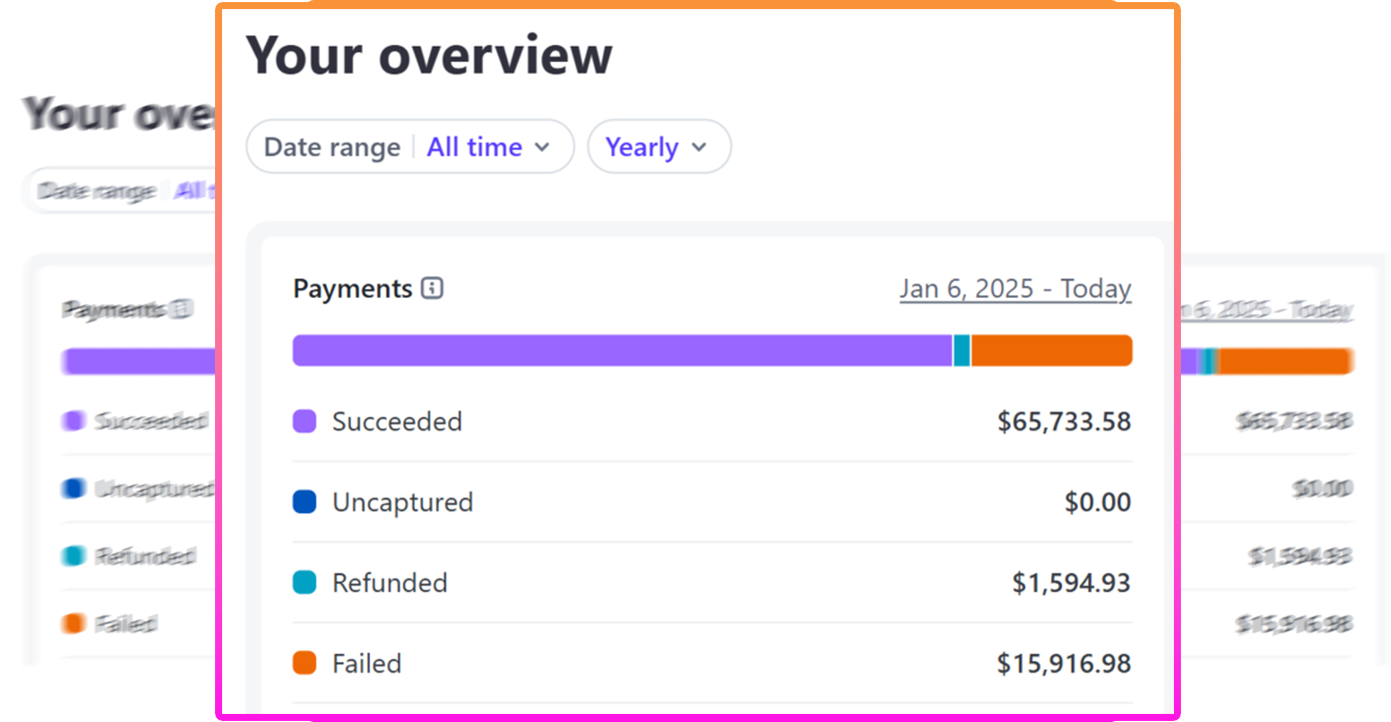Select the Succeeded row label
The height and width of the screenshot is (722, 1391).
[397, 421]
